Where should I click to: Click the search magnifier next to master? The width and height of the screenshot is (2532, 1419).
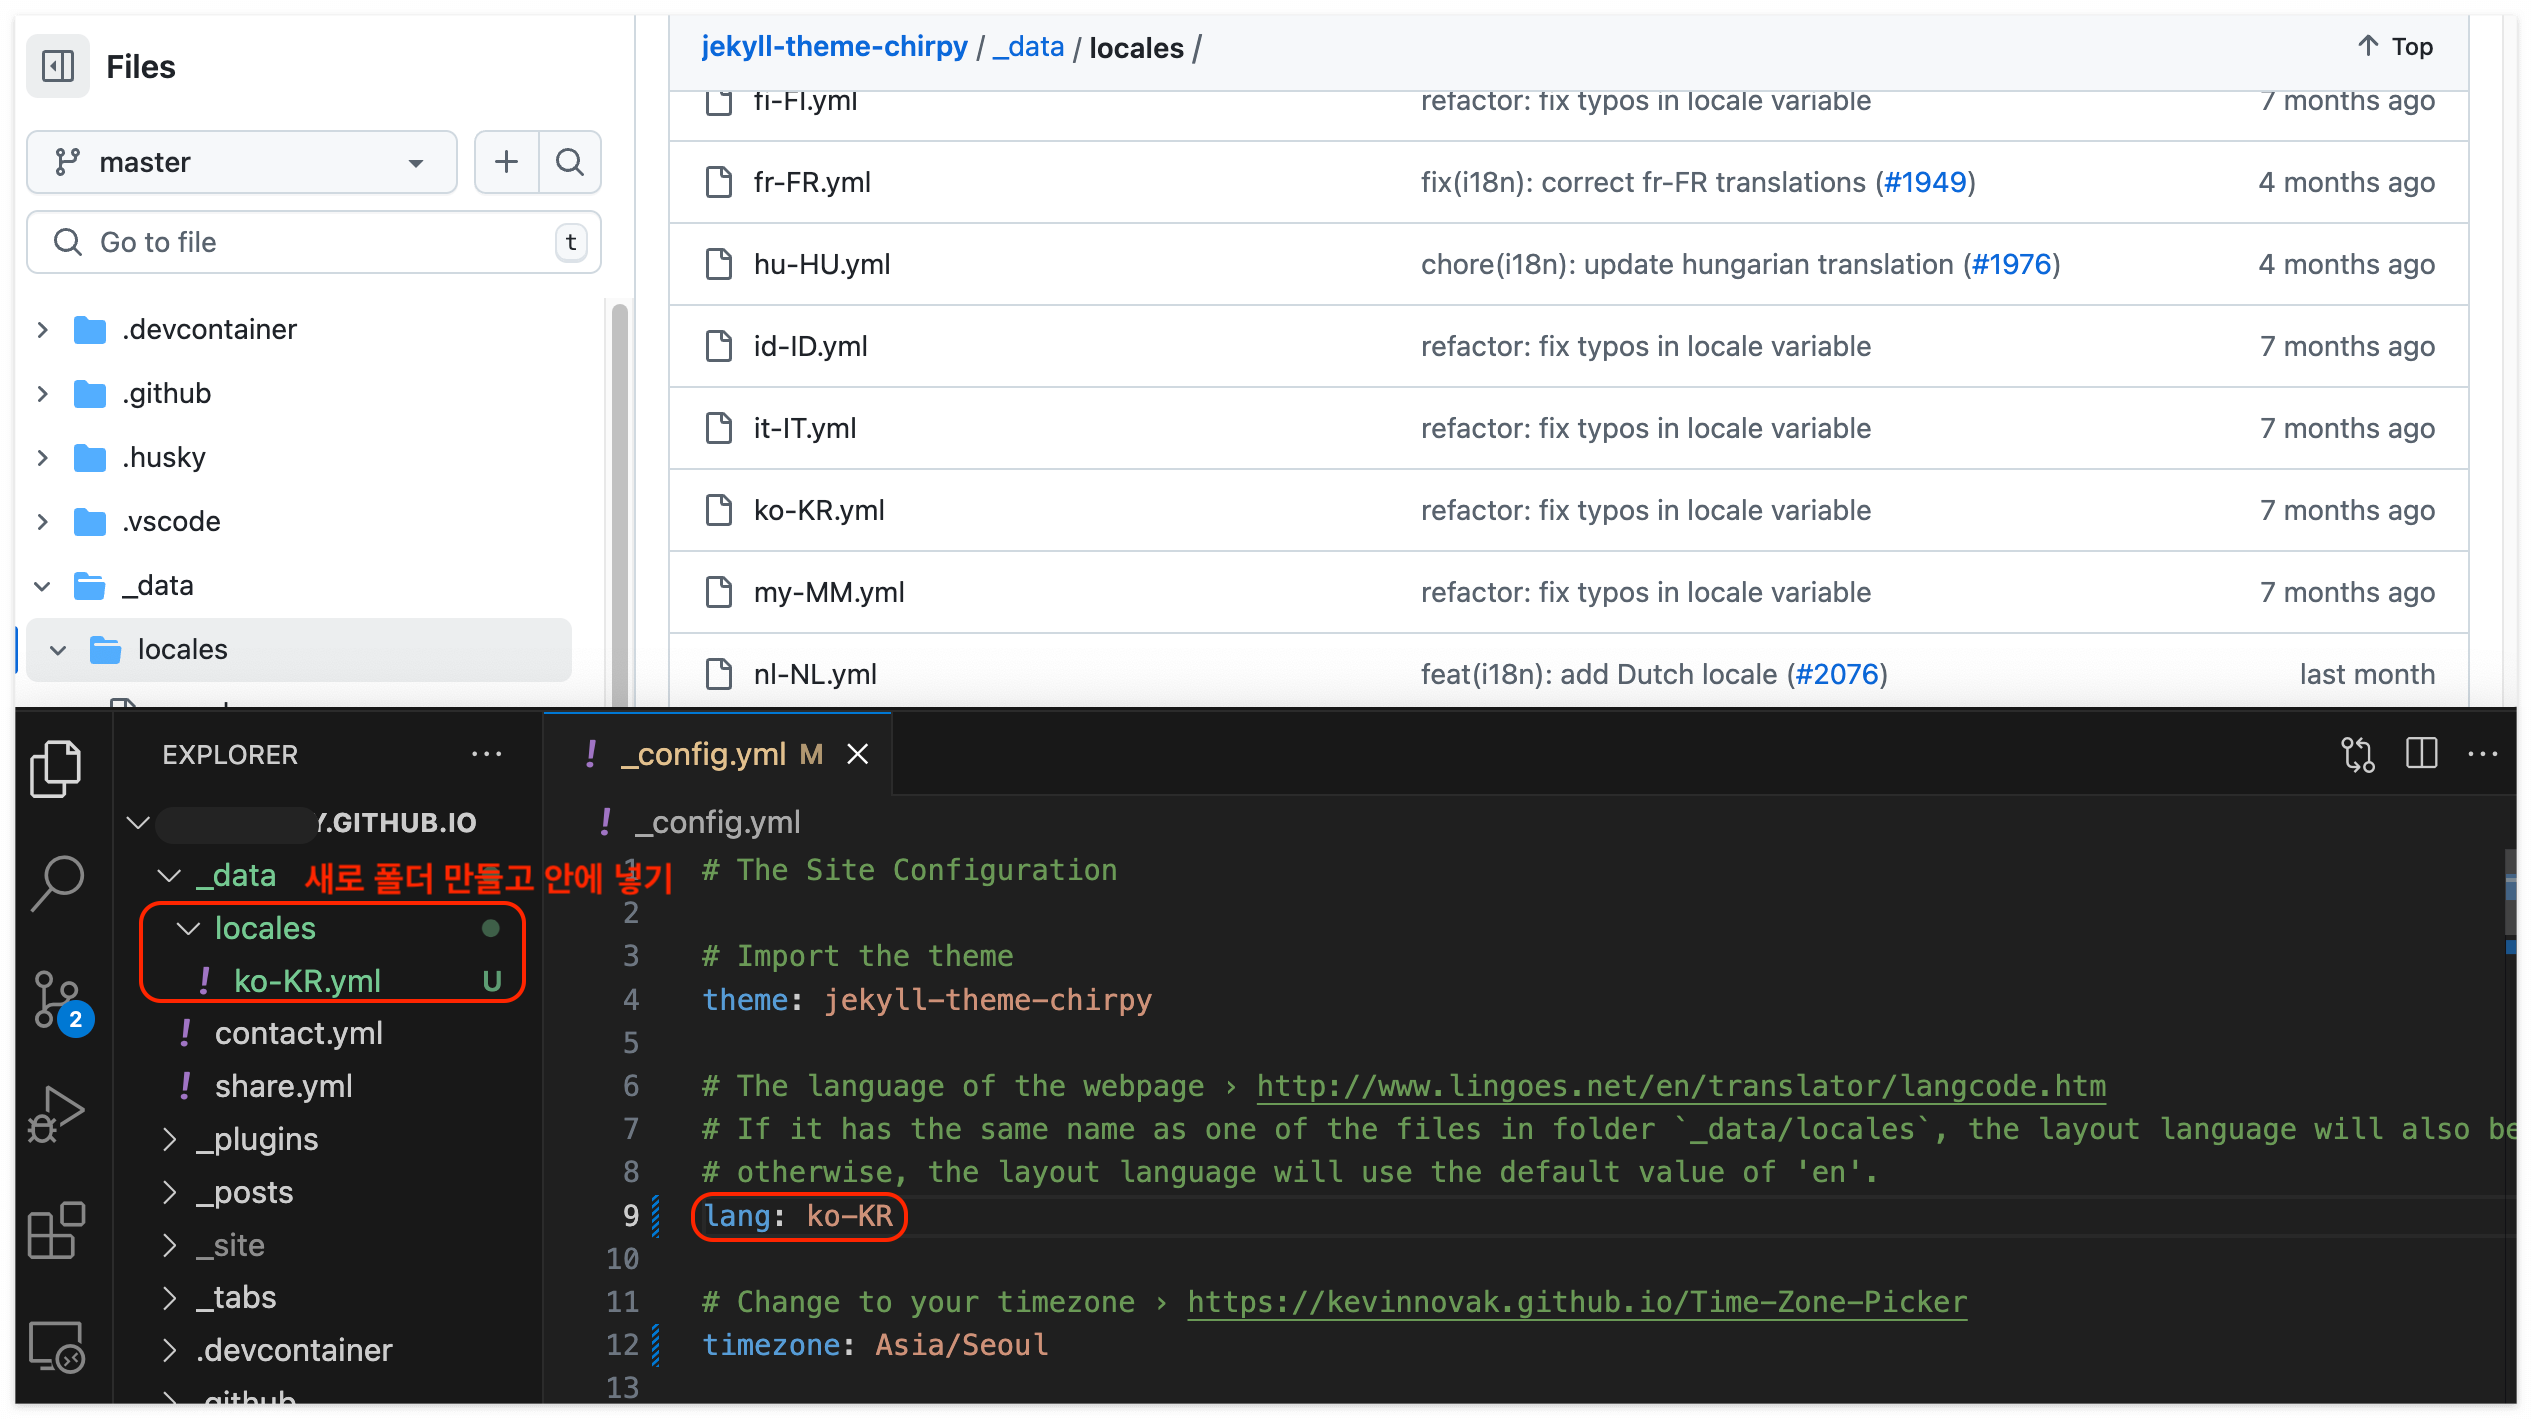[x=570, y=162]
